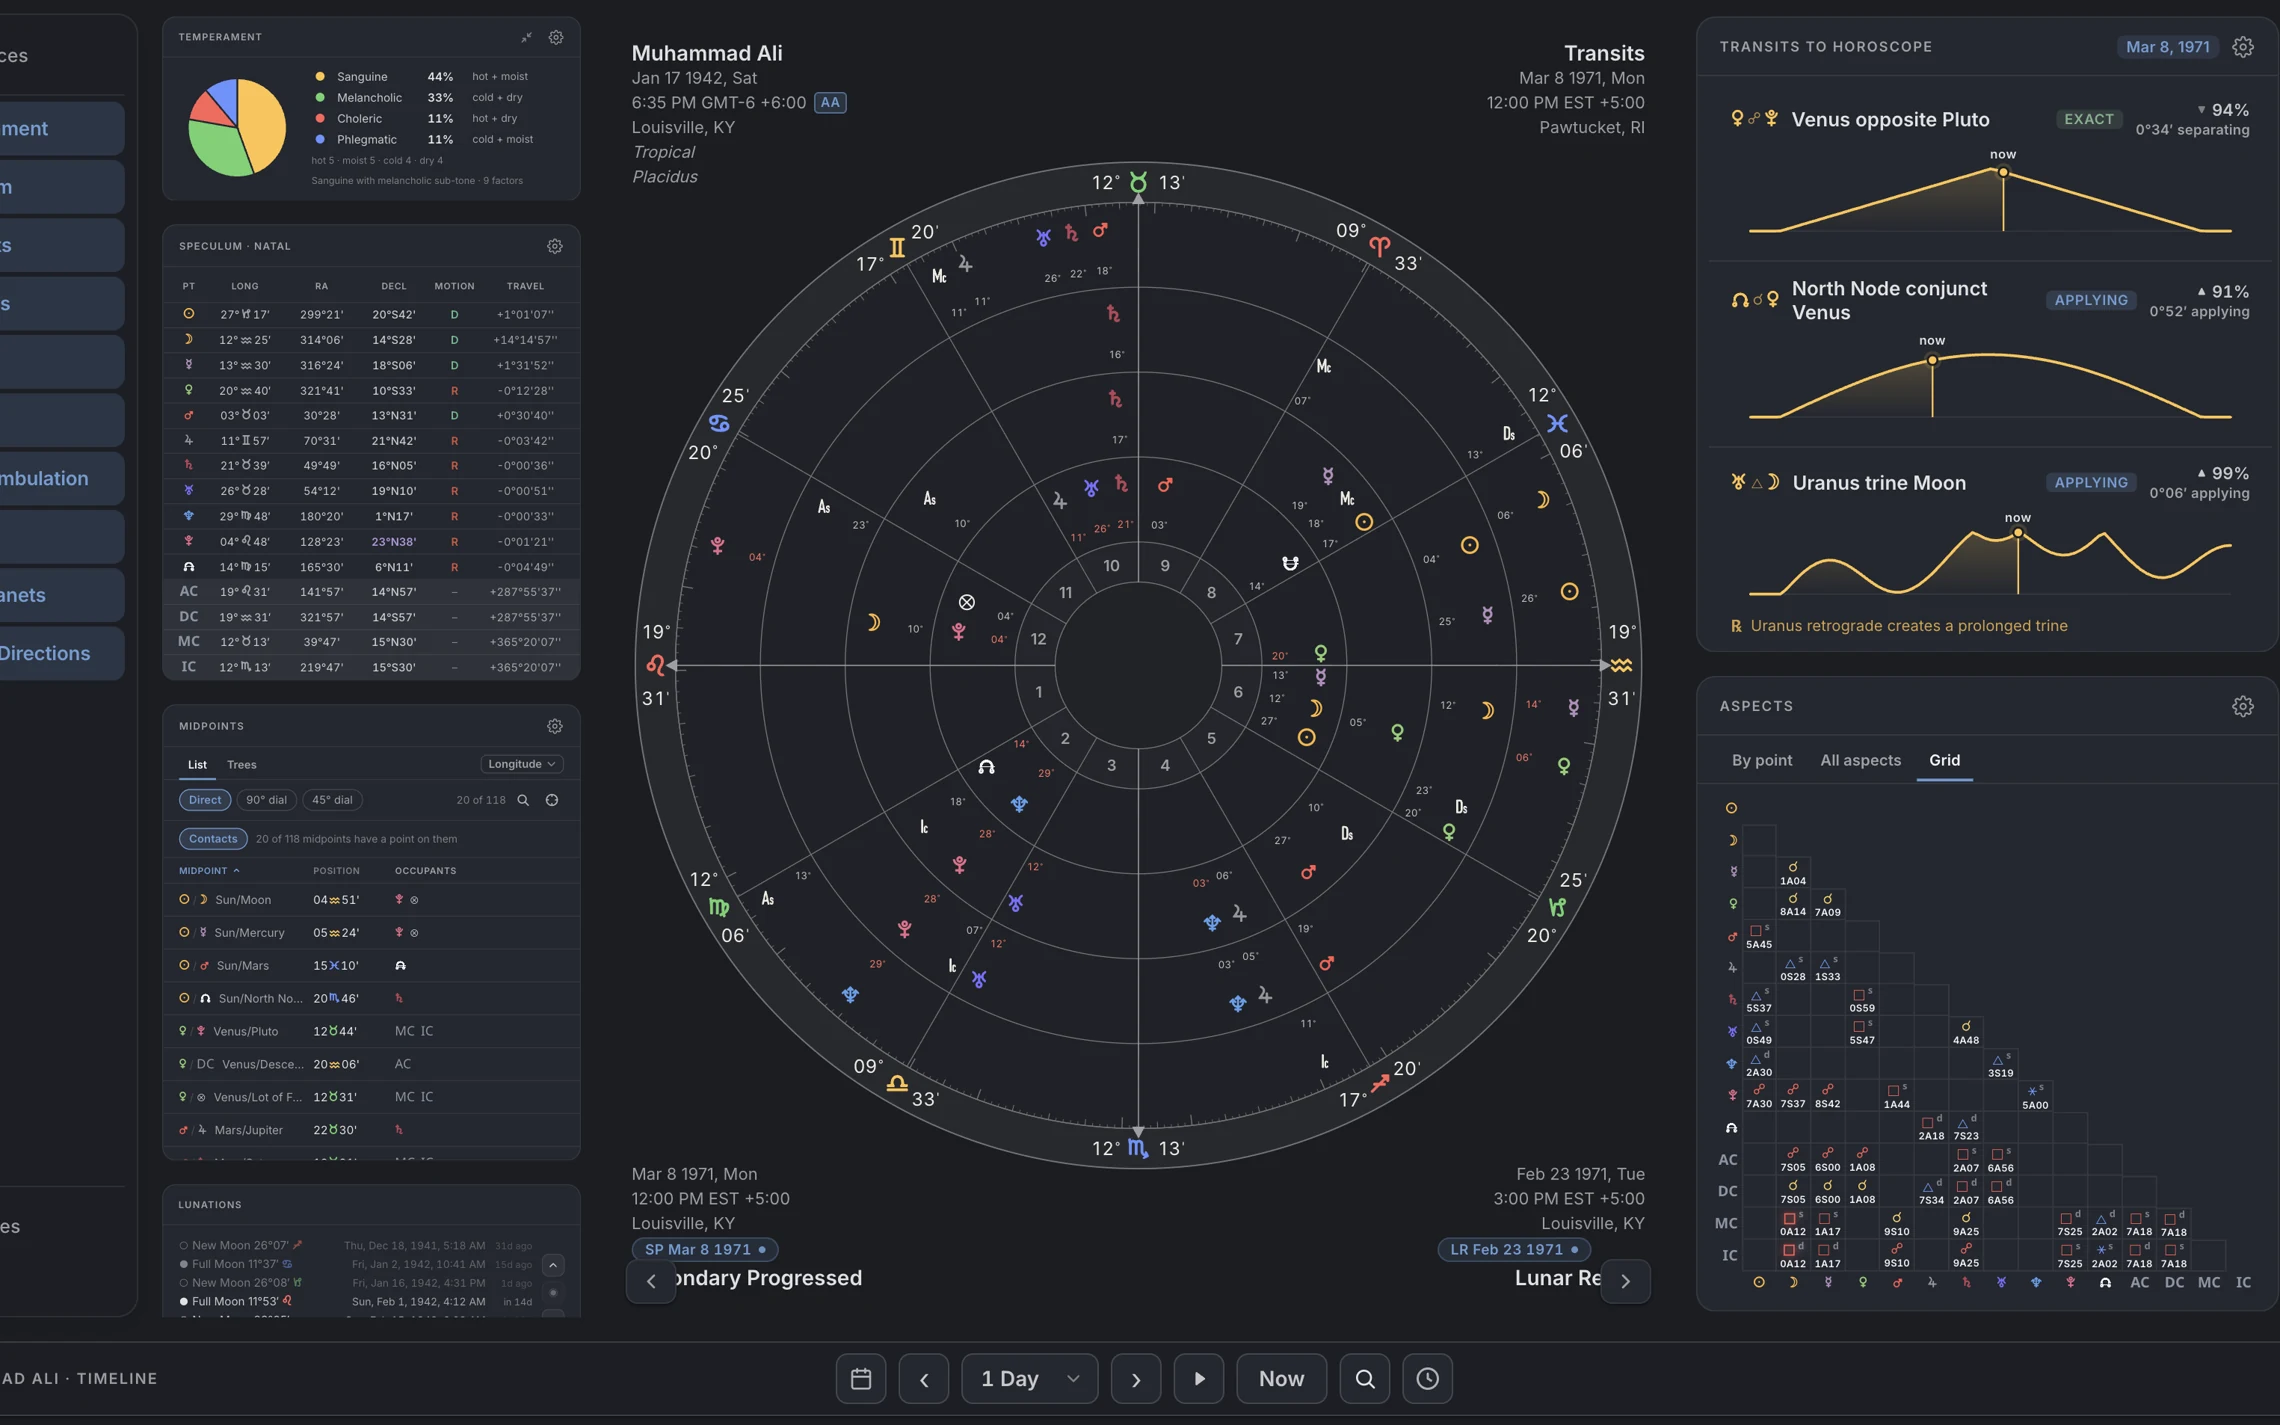Toggle the LR Feb 23 1971 chip
Viewport: 2280px width, 1425px height.
tap(1513, 1249)
